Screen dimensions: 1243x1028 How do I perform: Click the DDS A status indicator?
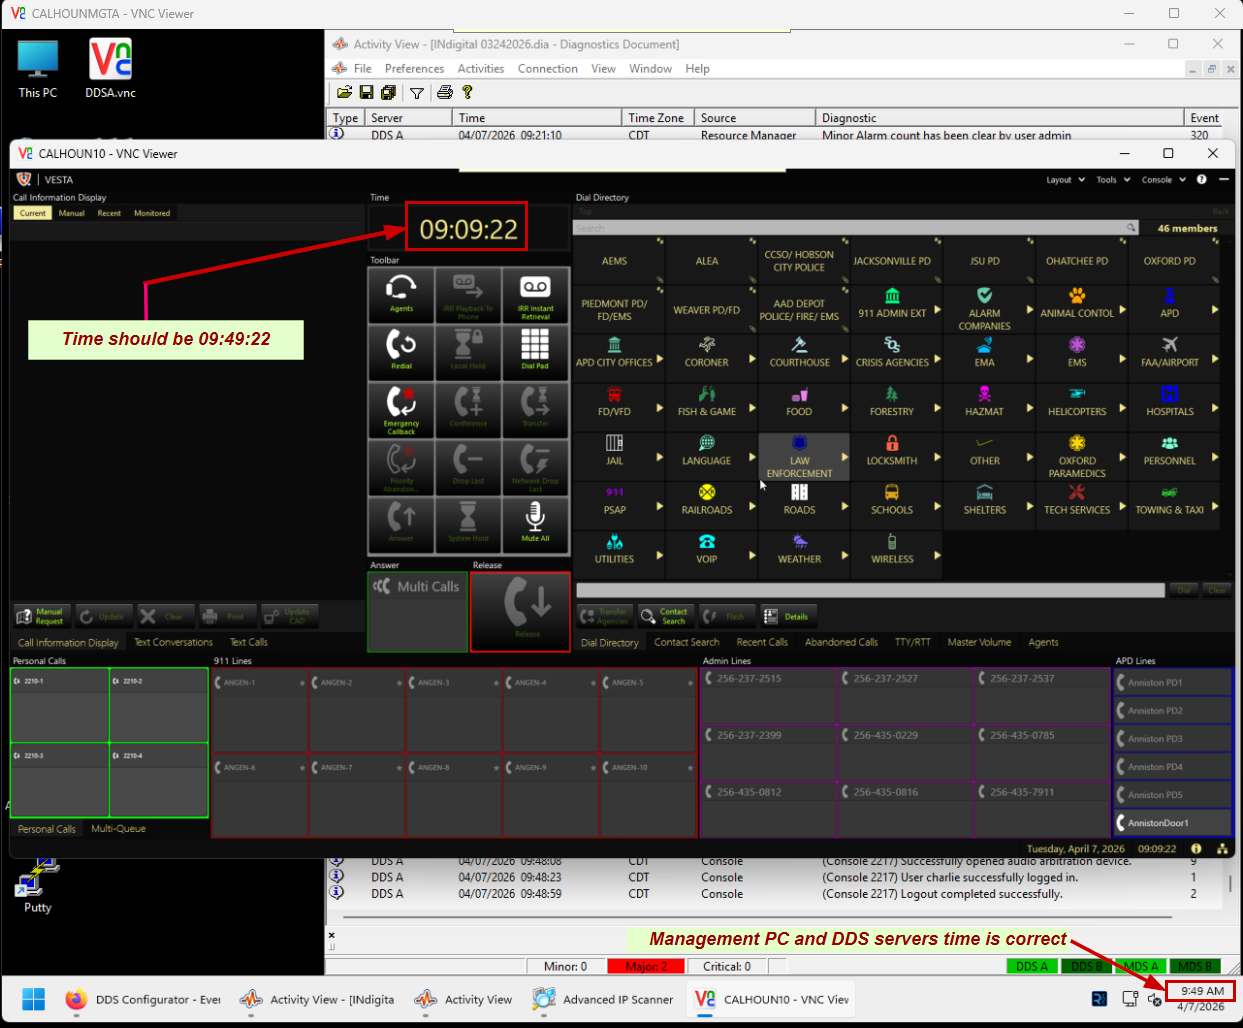(1031, 966)
